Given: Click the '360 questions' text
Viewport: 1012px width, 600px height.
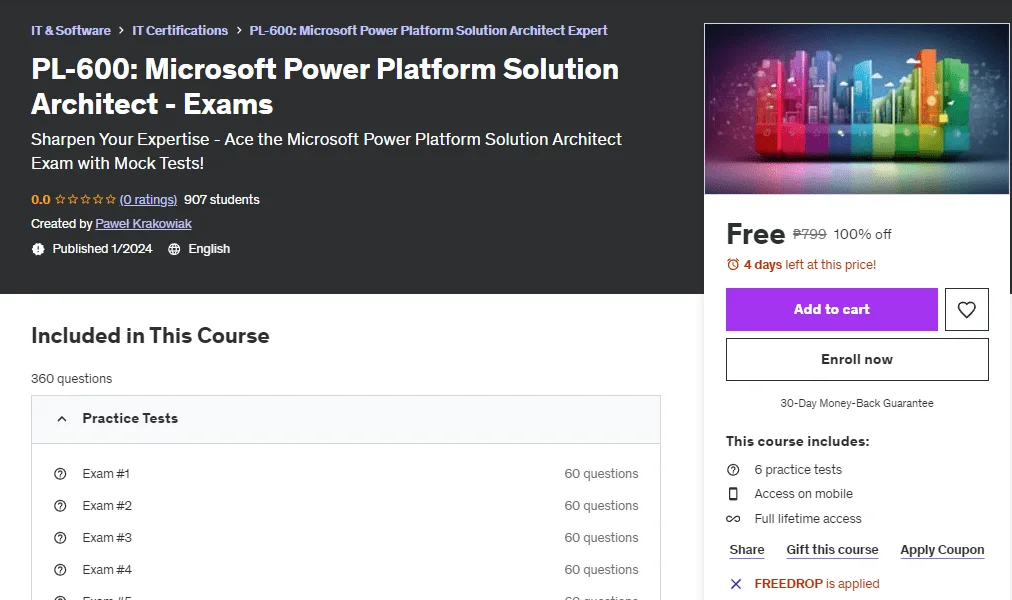Looking at the screenshot, I should click(x=72, y=379).
